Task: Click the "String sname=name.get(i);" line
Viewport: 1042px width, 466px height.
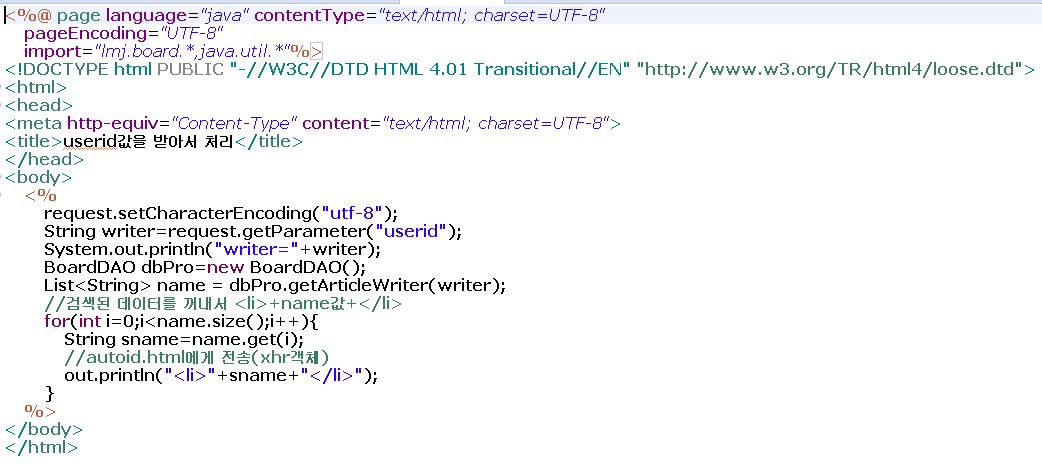Action: pyautogui.click(x=184, y=340)
